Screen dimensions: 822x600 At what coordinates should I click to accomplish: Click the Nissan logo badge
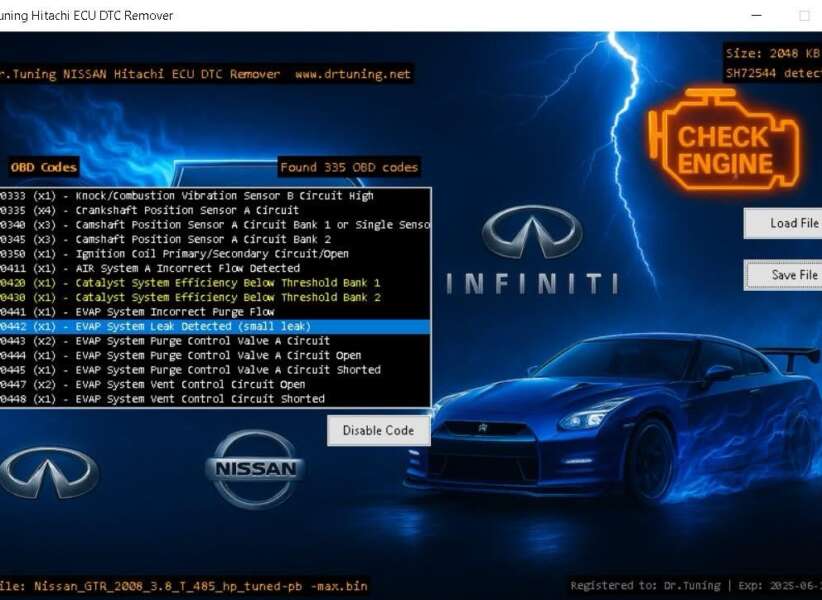click(255, 469)
